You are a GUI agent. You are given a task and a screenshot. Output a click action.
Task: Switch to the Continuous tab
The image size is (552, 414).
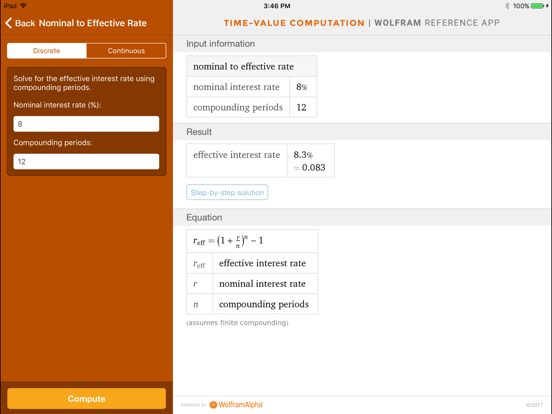(x=126, y=51)
